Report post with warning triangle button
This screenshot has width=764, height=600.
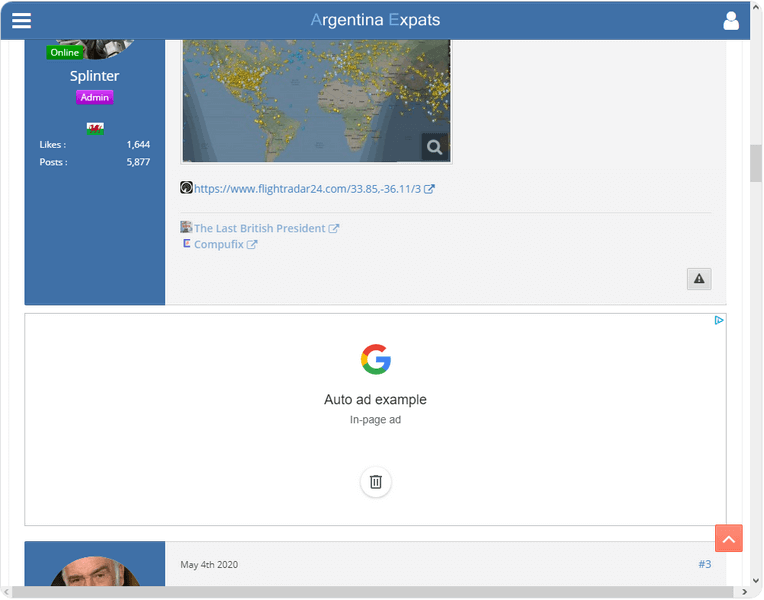[699, 279]
